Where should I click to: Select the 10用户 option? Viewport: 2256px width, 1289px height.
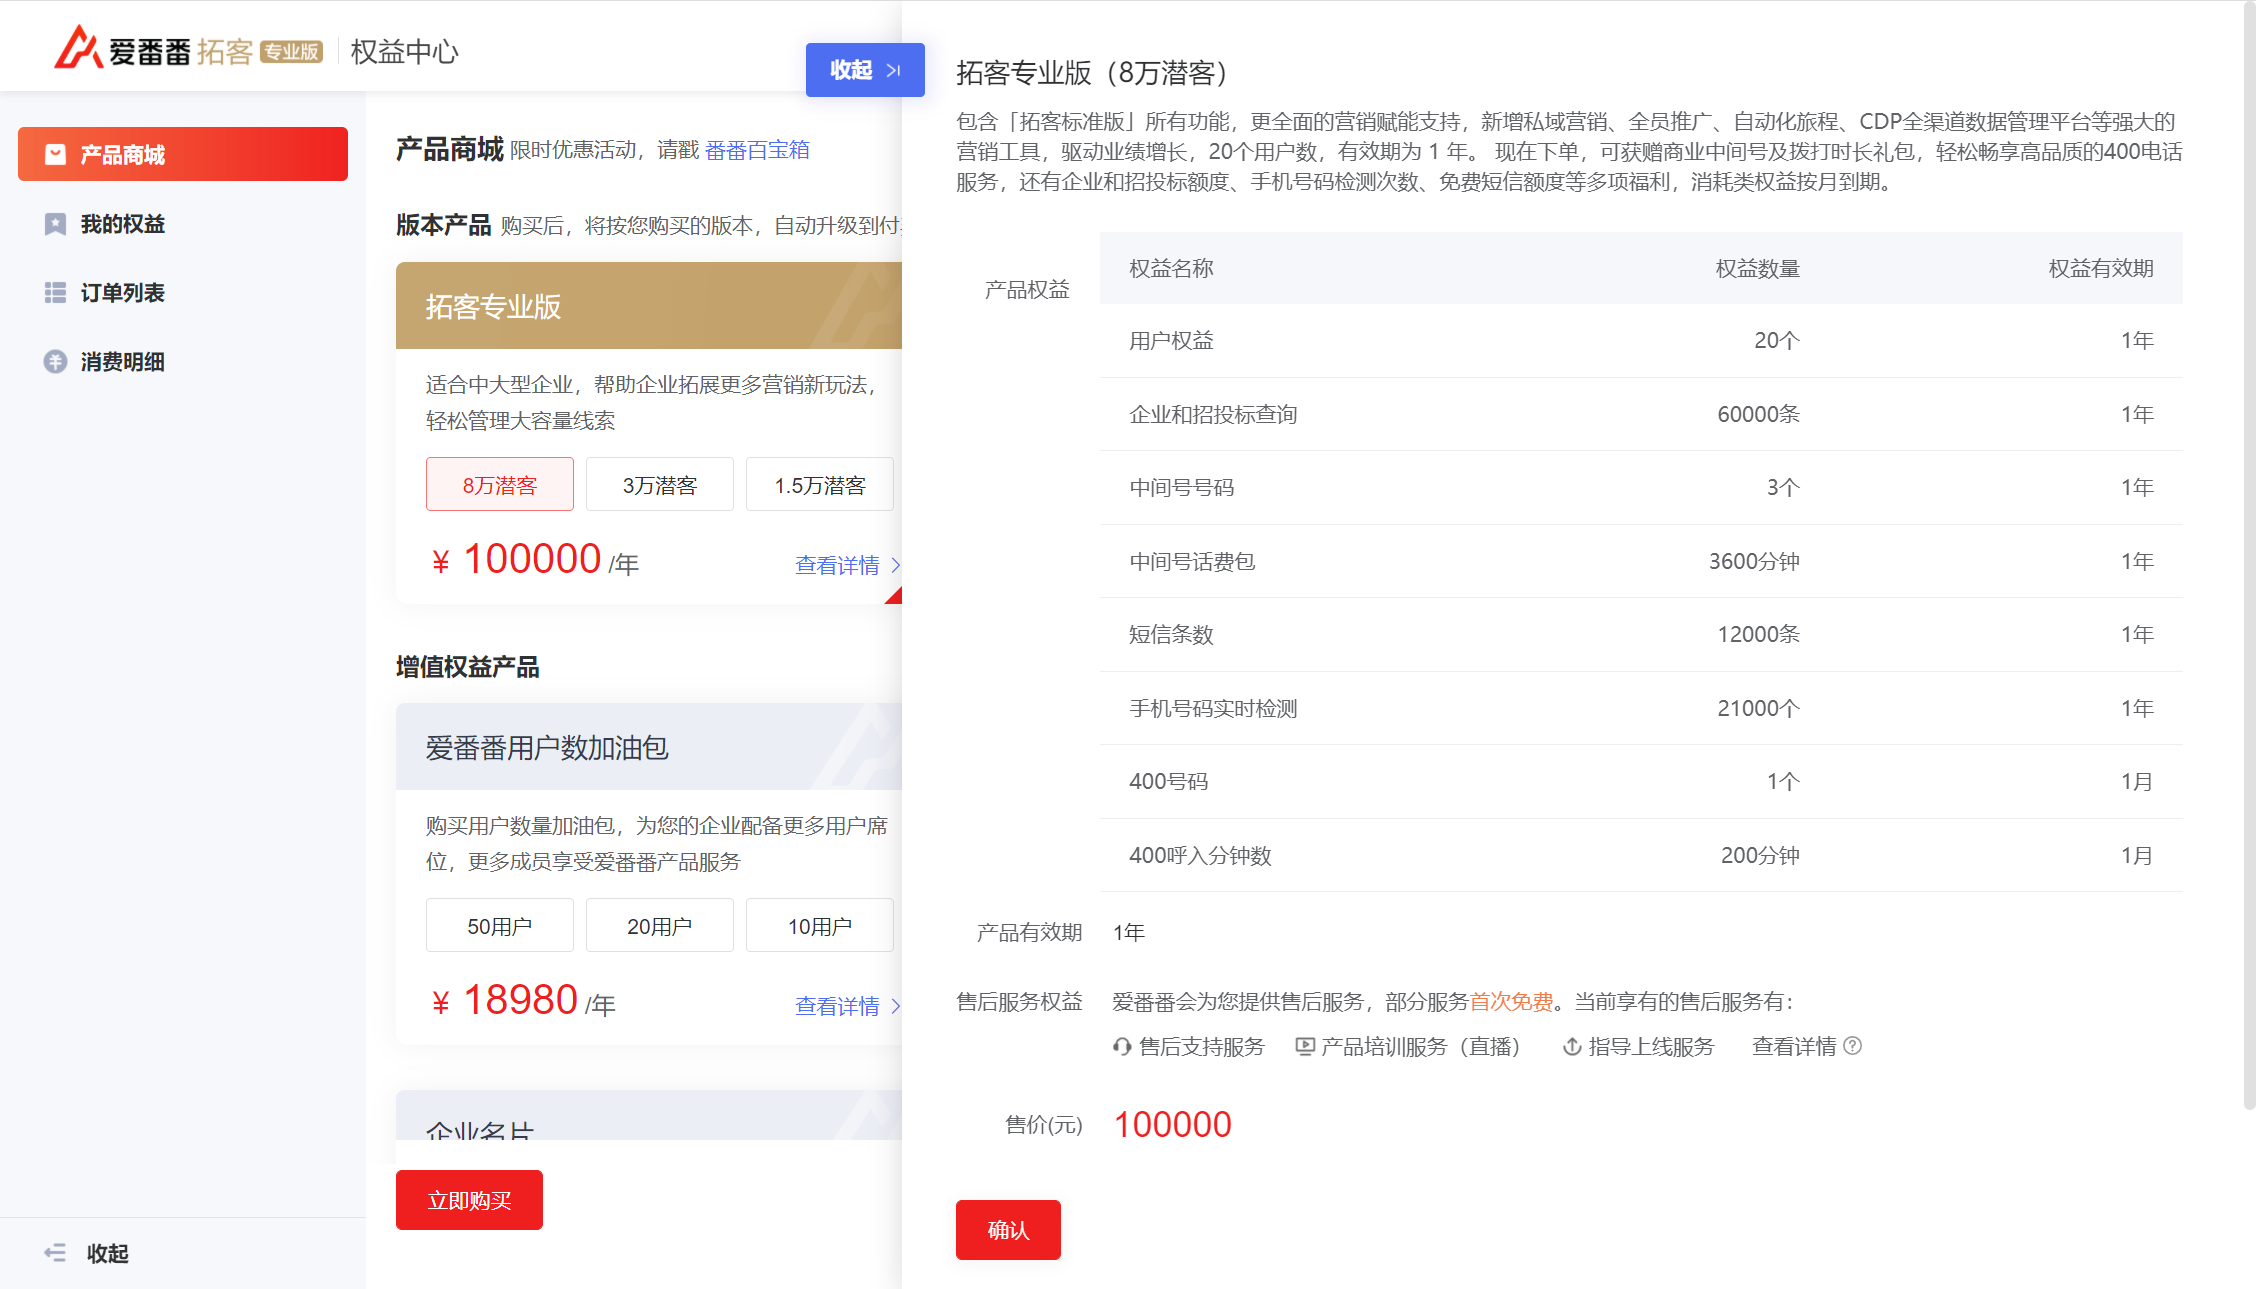[820, 926]
